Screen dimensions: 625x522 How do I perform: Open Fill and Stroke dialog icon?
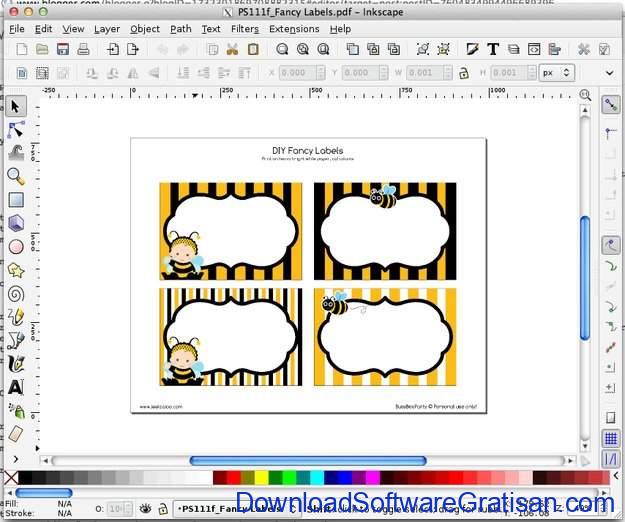point(472,49)
